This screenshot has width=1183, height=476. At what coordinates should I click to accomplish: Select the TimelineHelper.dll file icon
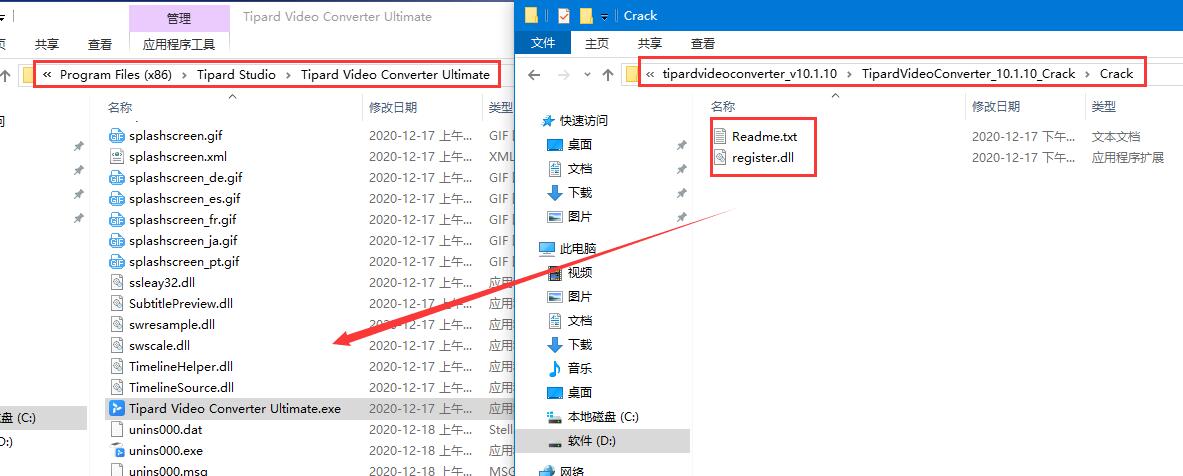click(x=116, y=367)
